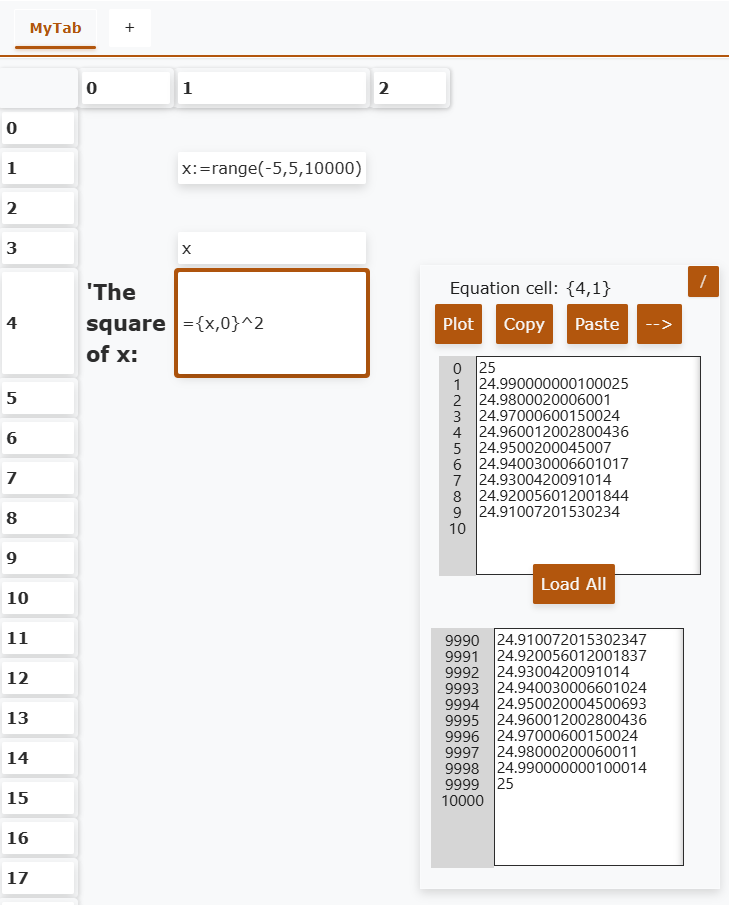Select row header 4

point(38,323)
